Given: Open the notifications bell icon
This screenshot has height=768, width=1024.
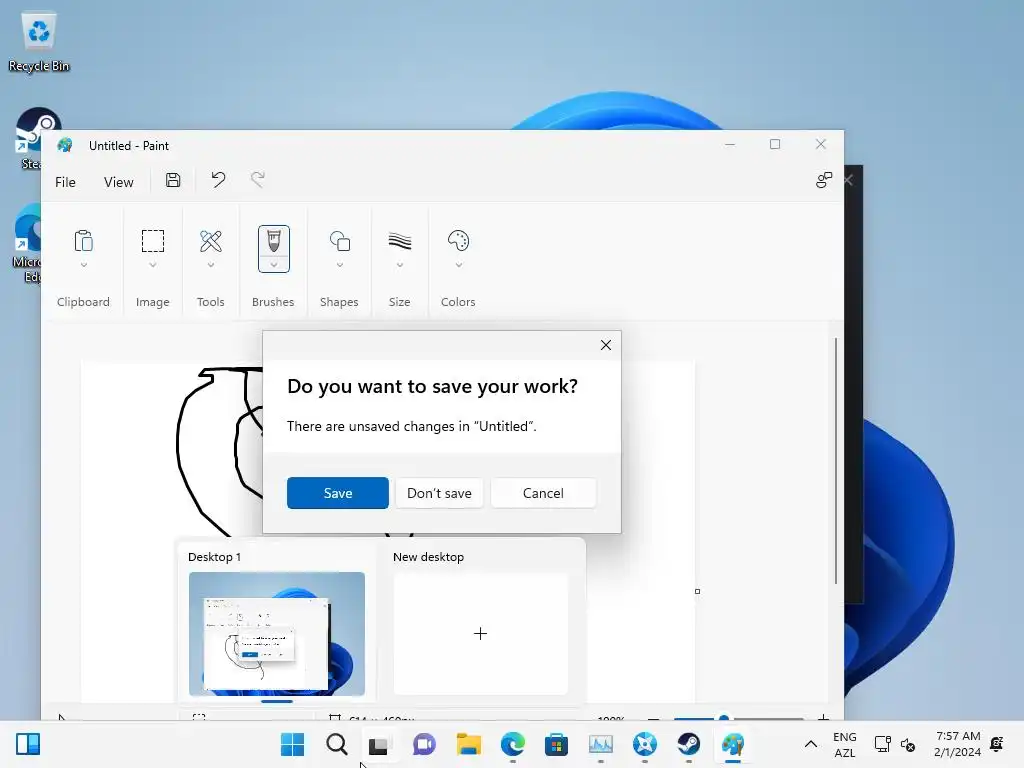Looking at the screenshot, I should click(997, 744).
